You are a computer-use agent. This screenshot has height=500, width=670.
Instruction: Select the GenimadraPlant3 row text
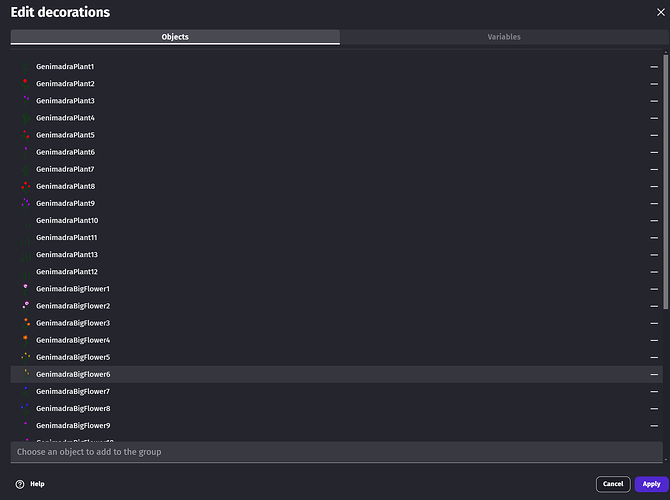(65, 101)
